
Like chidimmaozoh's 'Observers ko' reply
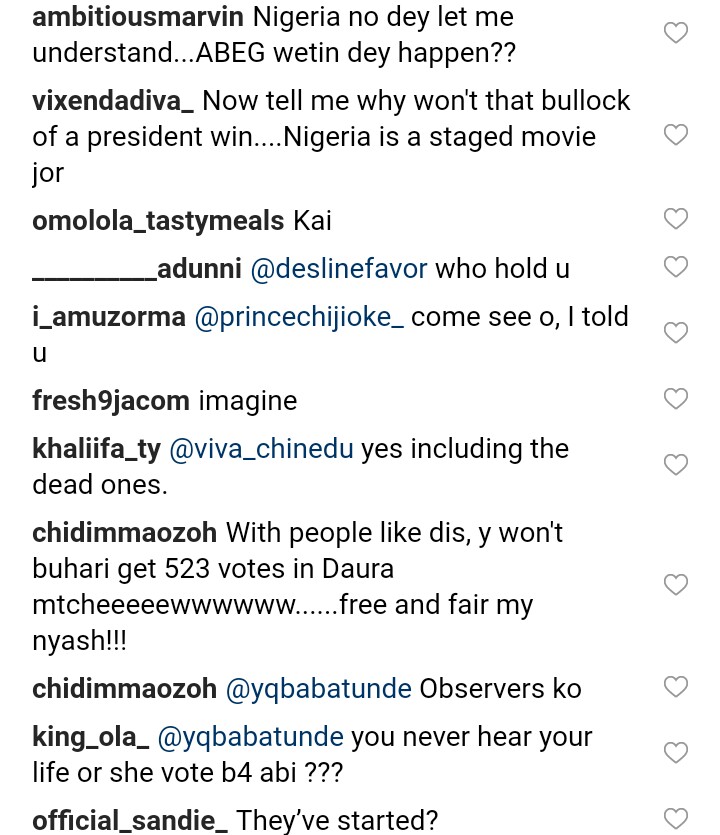coord(676,687)
